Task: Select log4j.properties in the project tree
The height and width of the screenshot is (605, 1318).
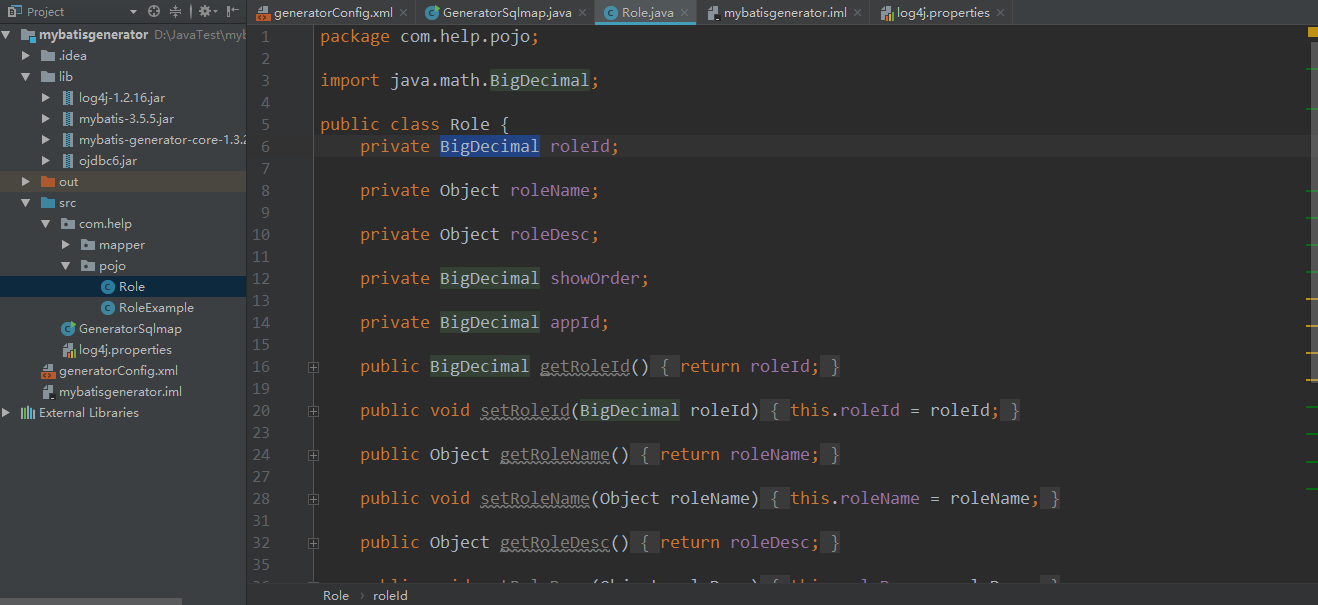Action: coord(123,350)
